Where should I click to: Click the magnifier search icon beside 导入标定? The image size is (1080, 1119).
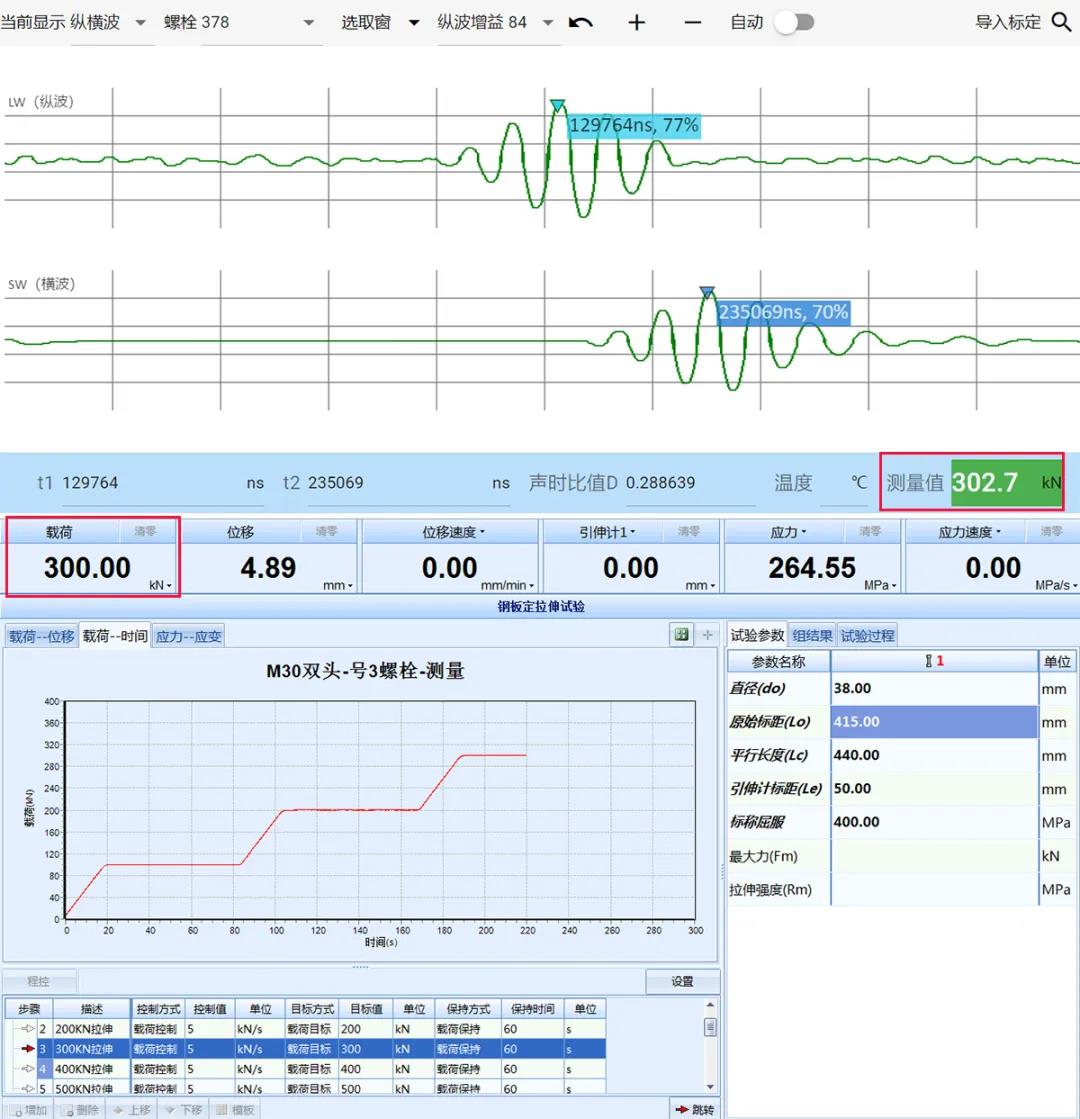(x=1062, y=22)
